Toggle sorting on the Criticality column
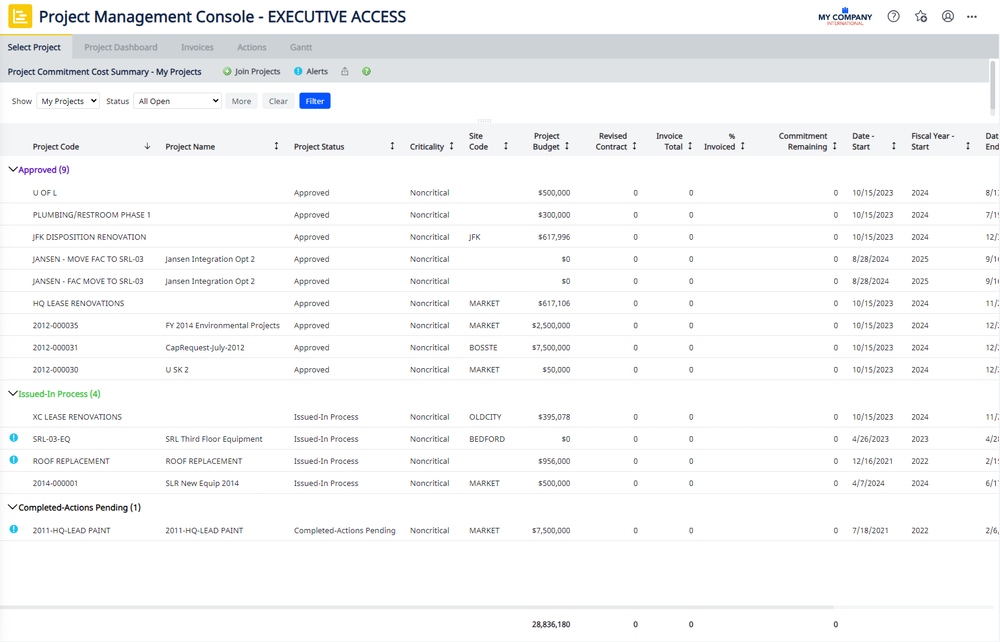The image size is (1000, 642). click(451, 145)
